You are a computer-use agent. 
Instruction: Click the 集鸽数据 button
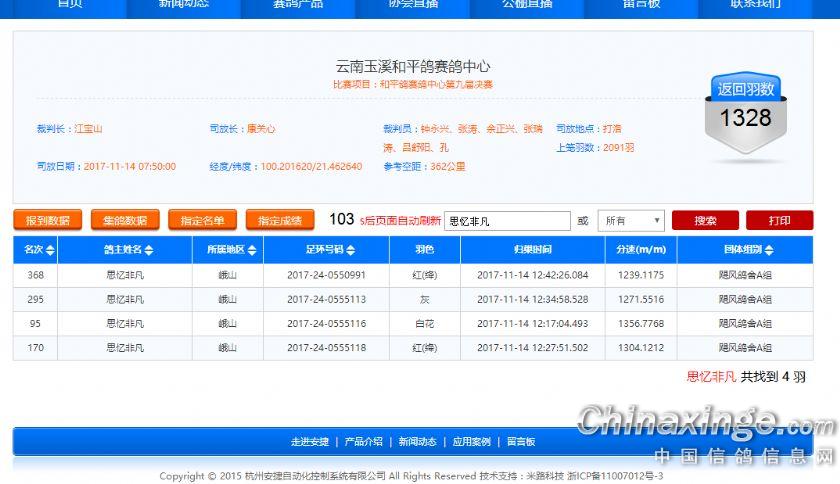click(x=125, y=220)
